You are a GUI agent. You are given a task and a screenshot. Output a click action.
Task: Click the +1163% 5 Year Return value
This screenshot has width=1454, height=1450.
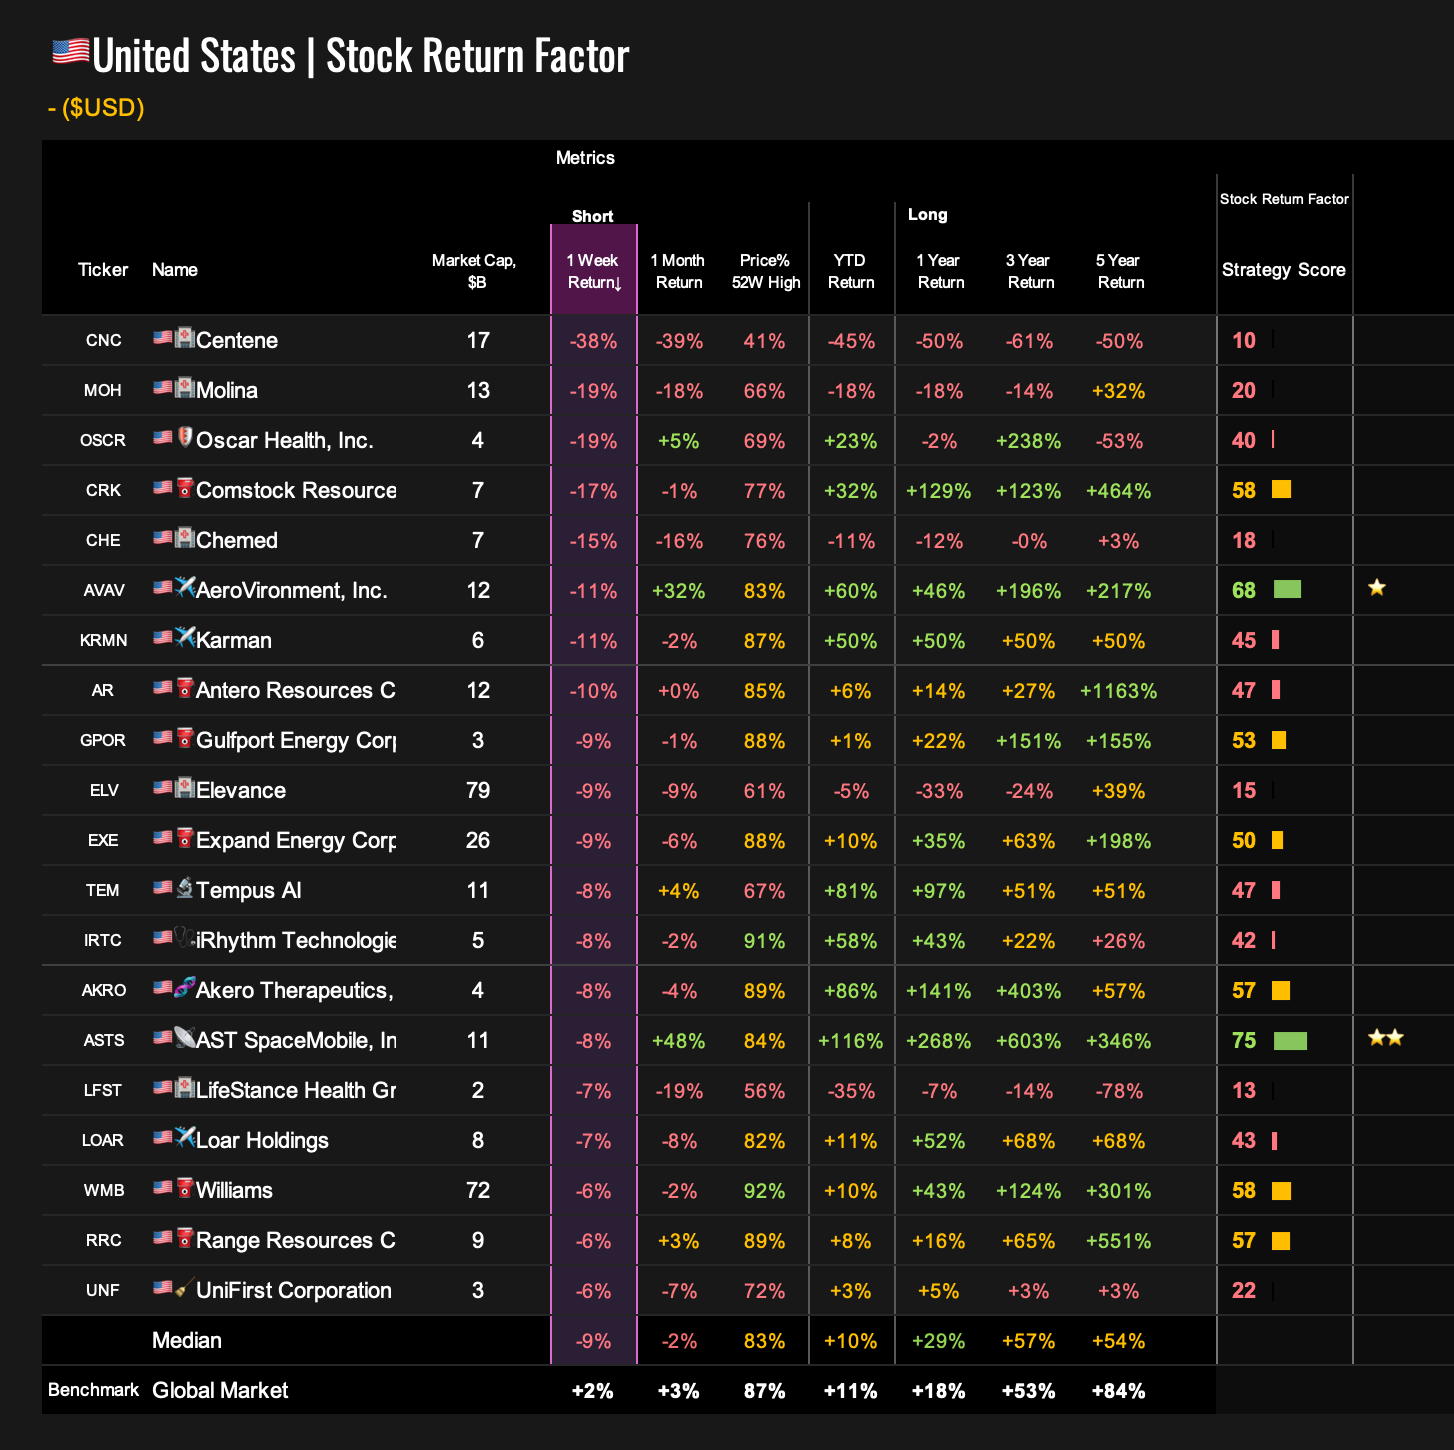(x=1119, y=691)
